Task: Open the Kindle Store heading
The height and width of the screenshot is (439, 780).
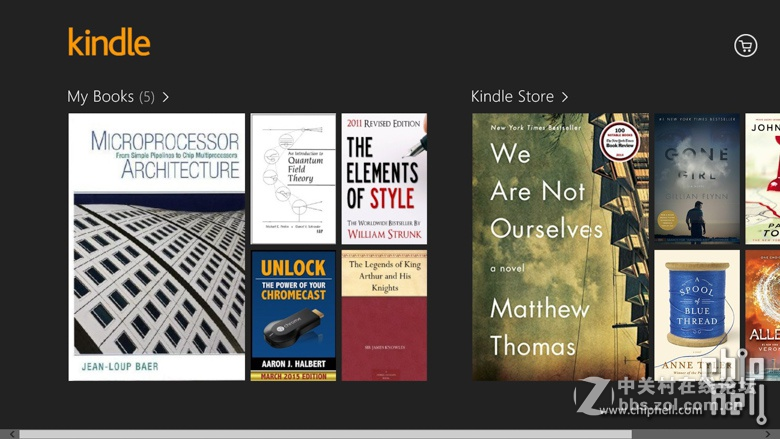Action: tap(512, 96)
